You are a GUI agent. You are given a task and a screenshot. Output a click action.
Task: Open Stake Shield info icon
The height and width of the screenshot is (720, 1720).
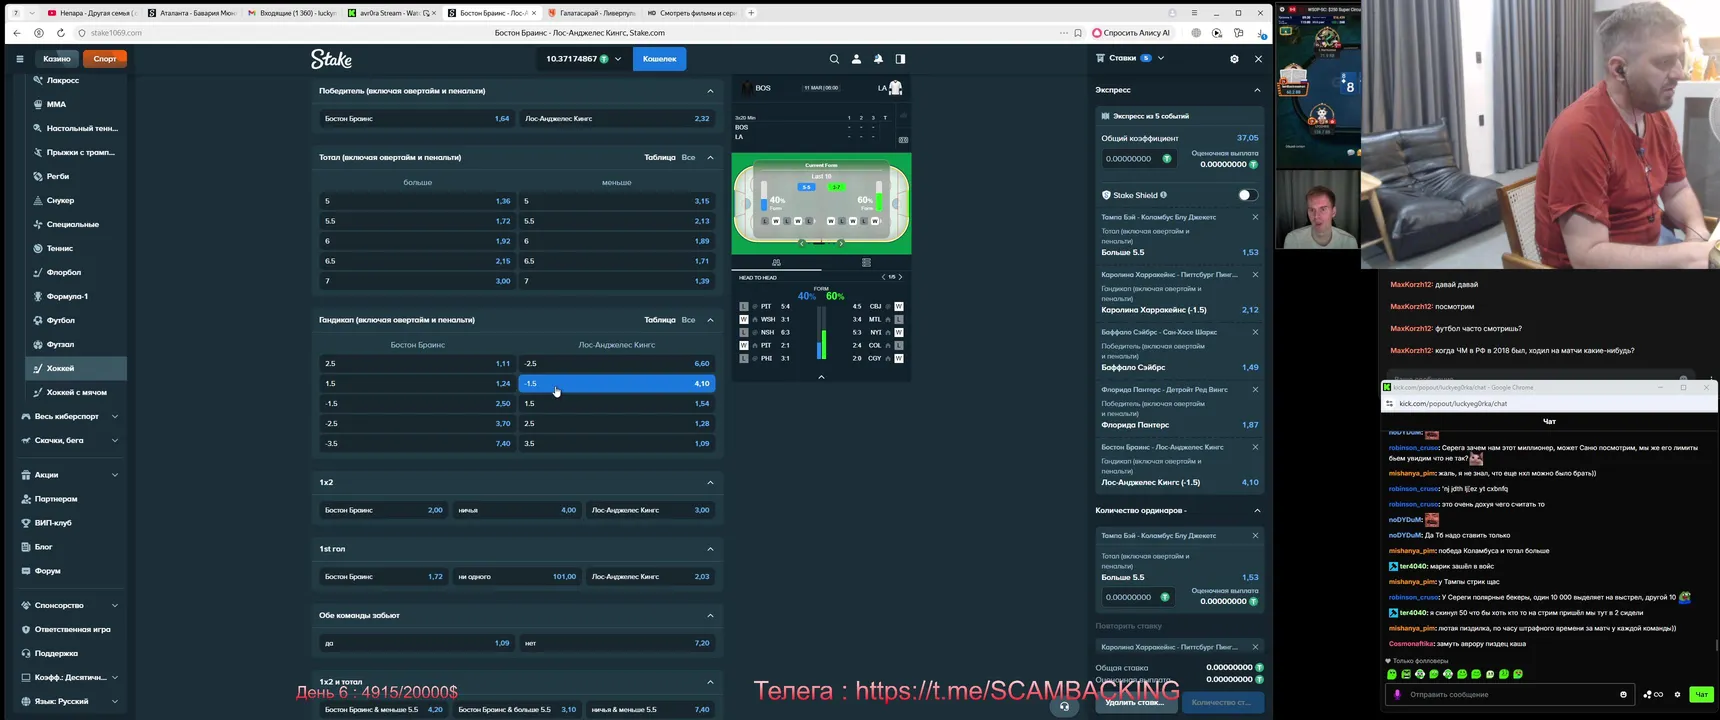click(1164, 195)
